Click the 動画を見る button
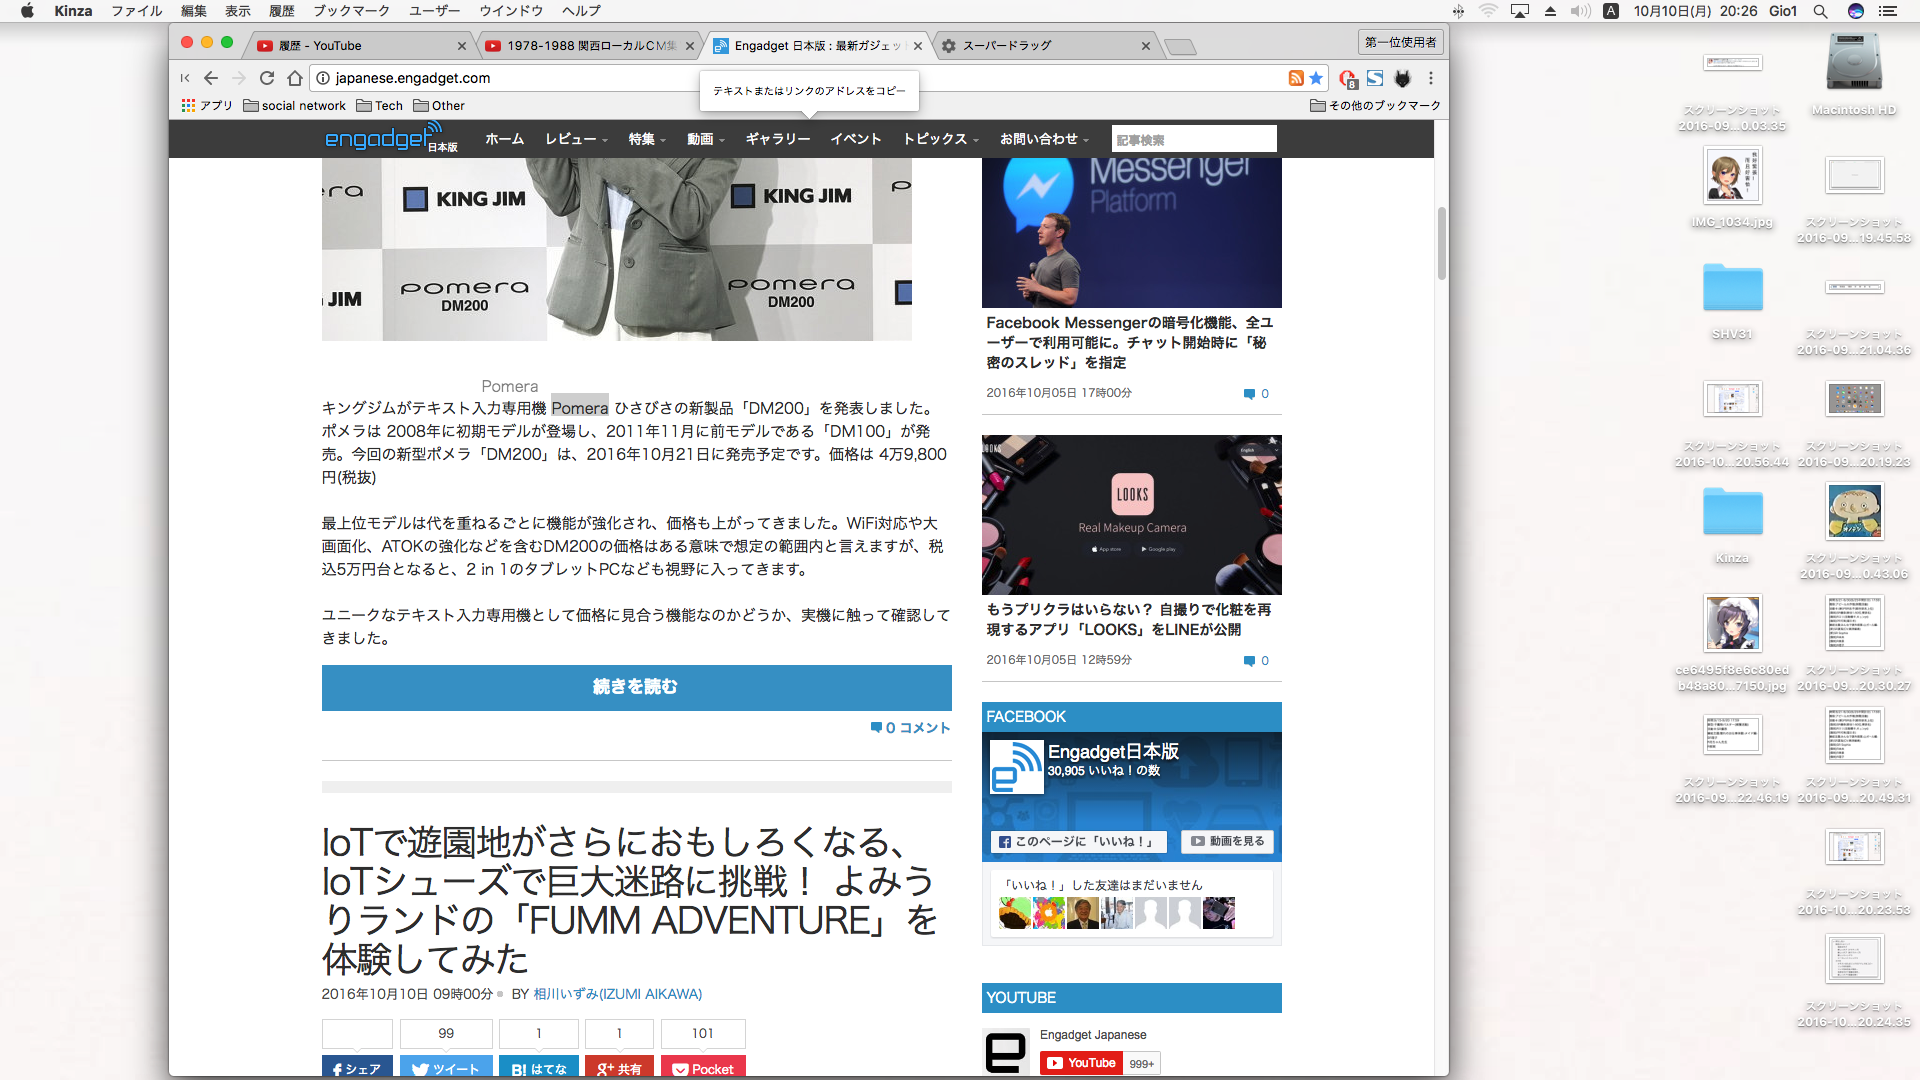The image size is (1920, 1080). 1227,842
